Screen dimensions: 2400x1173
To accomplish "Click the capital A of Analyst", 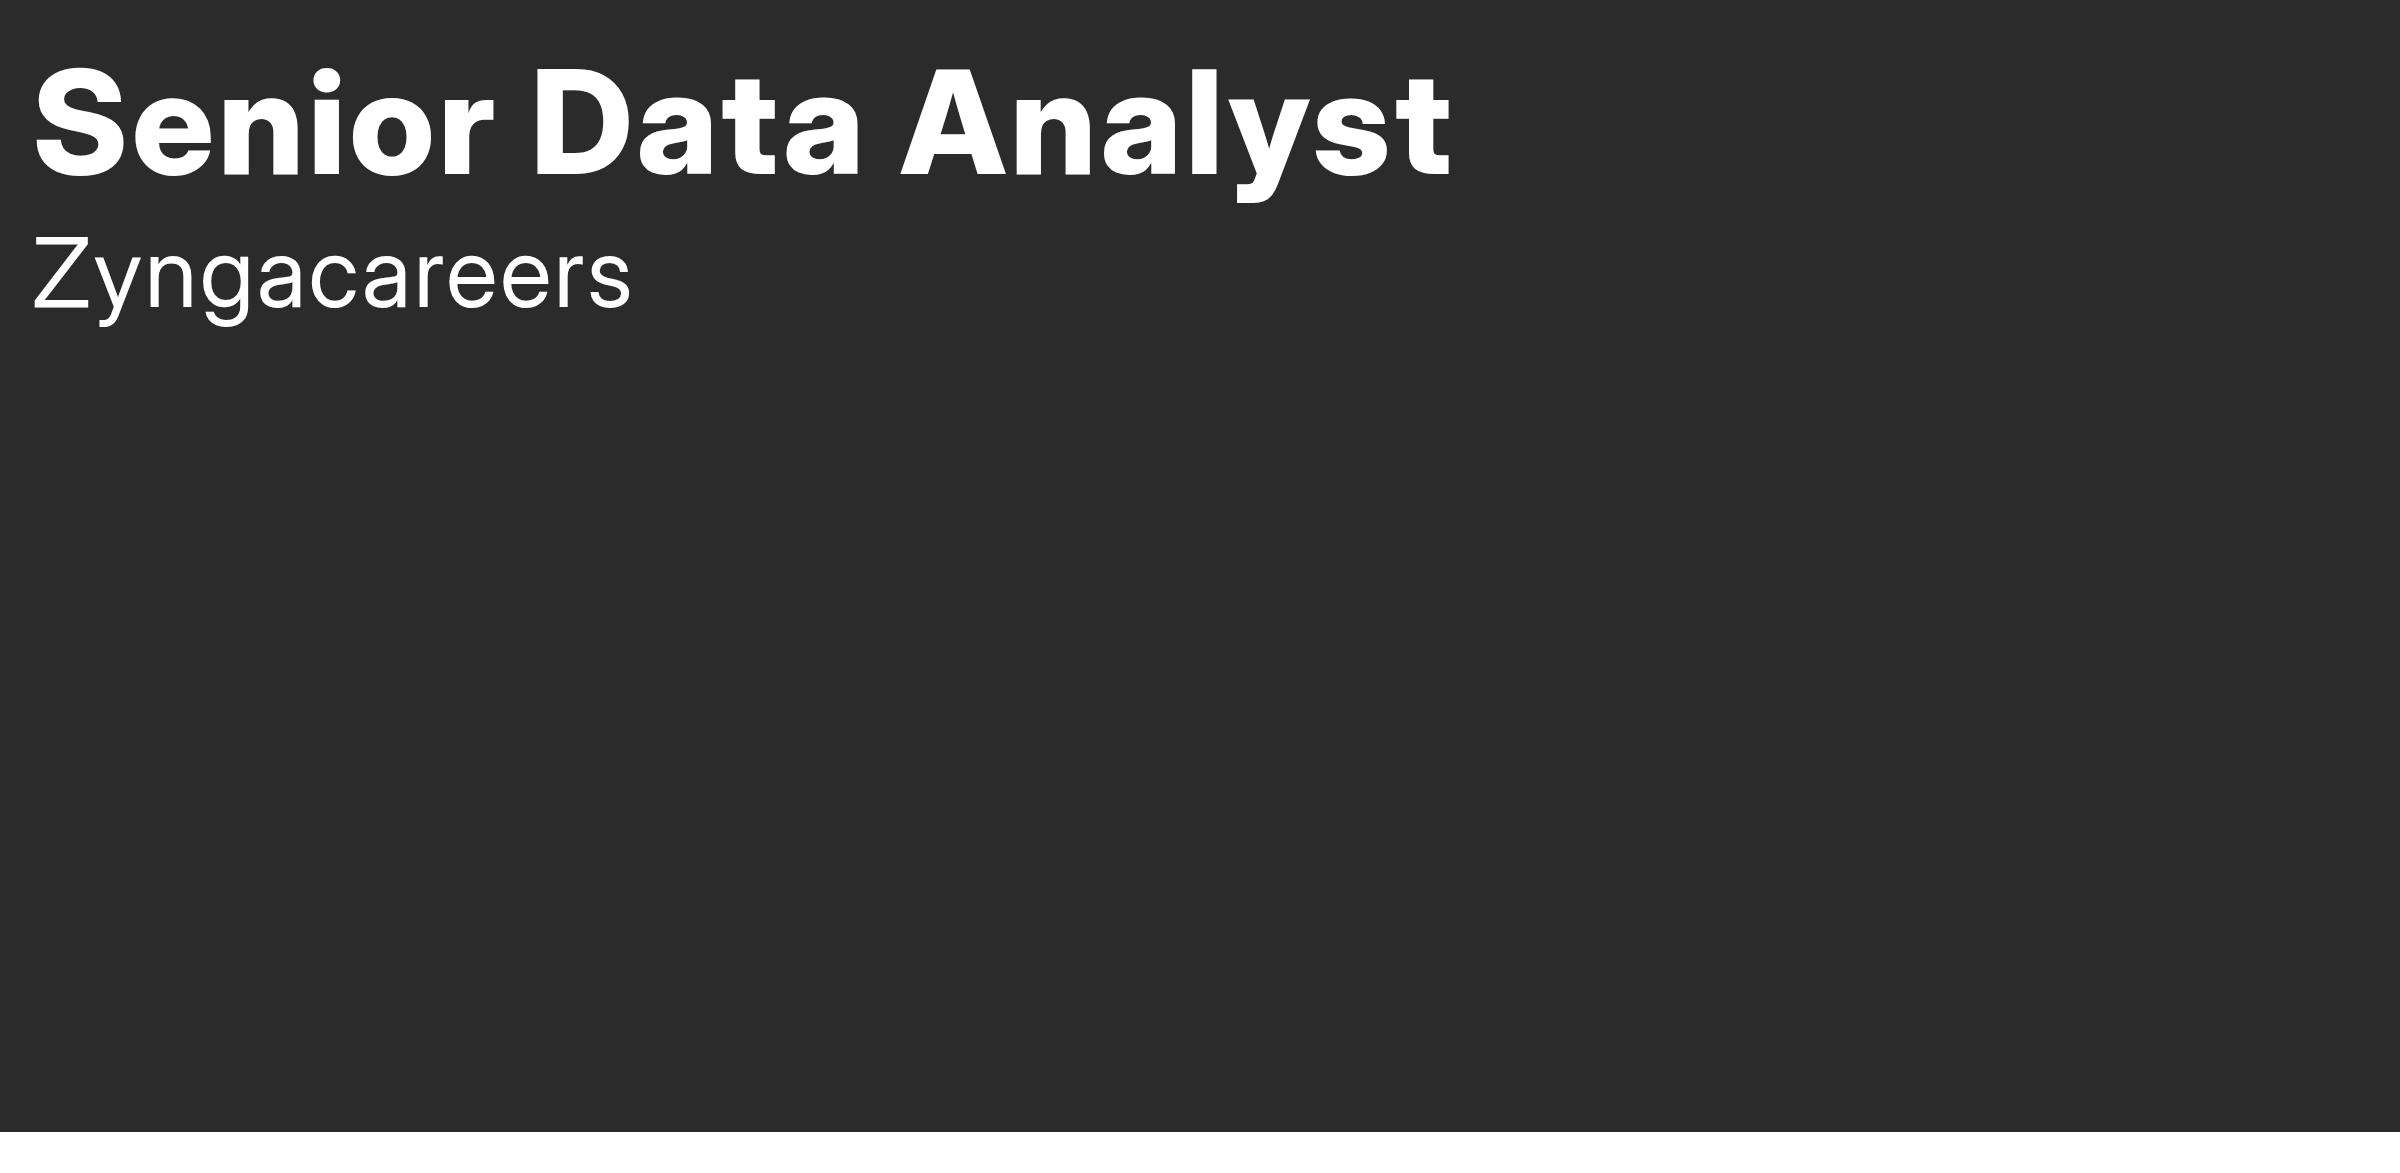I will pyautogui.click(x=952, y=124).
